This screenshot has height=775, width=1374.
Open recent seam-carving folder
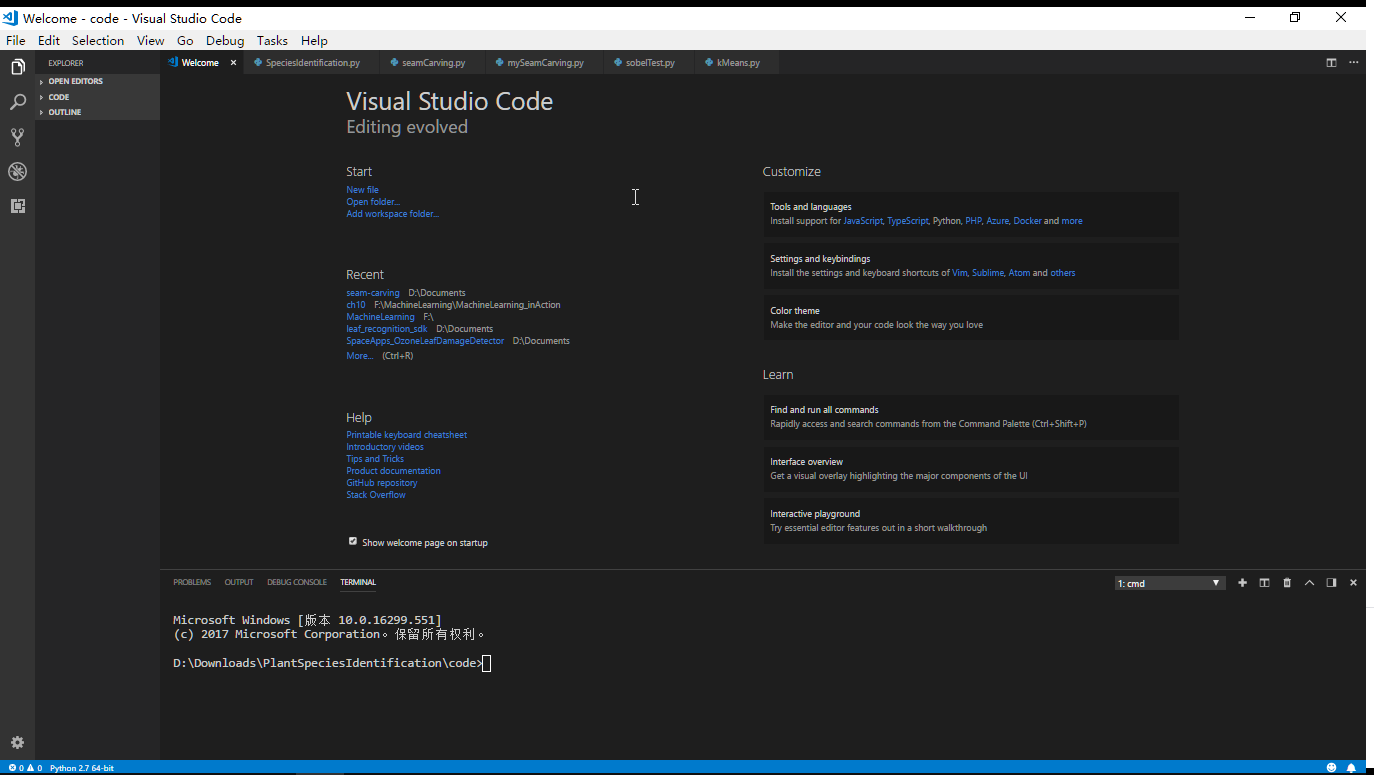coord(372,293)
